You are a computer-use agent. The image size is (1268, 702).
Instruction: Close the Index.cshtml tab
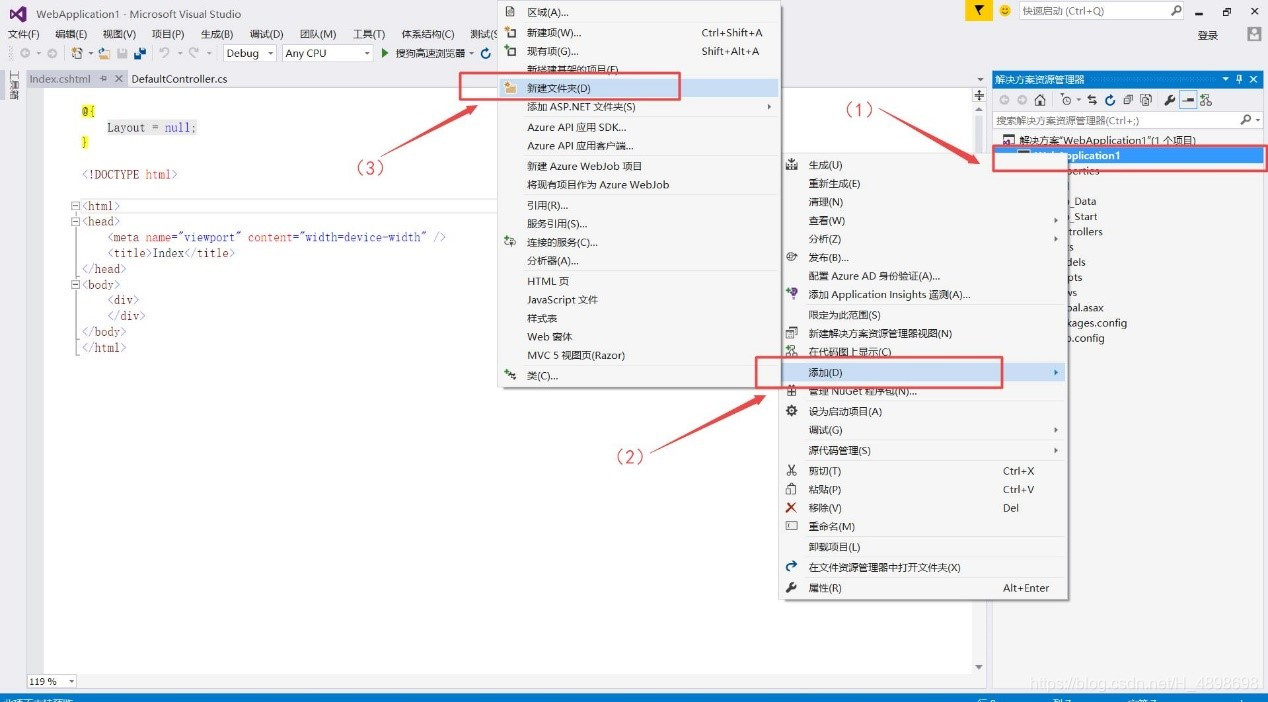pyautogui.click(x=120, y=79)
